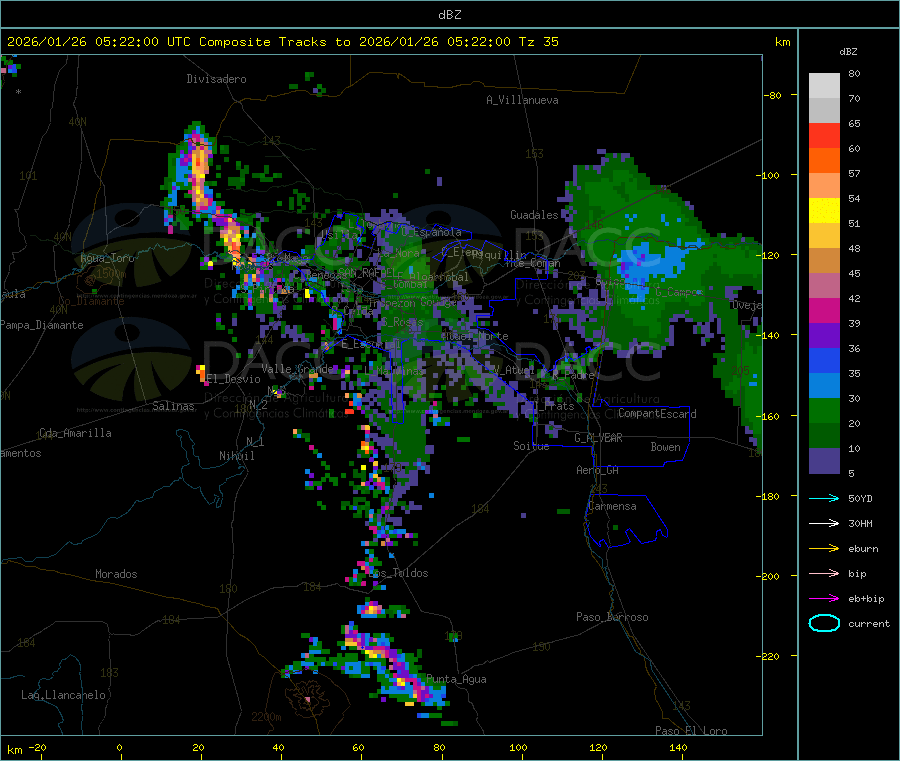900x761 pixels.
Task: Click the 'dBZ' heading above the color scale
Action: click(x=848, y=52)
